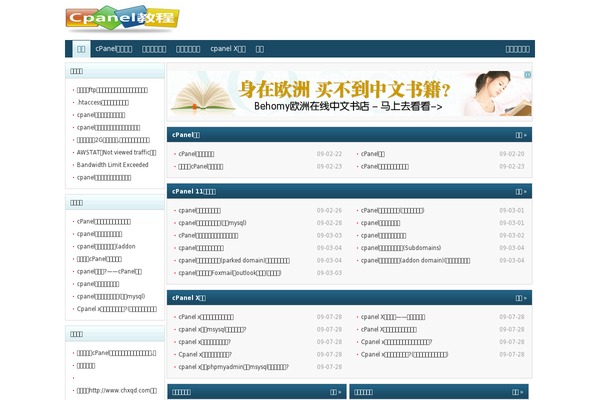Screen dimensions: 600x400
Task: Open the "cpanel X" article containing "——"
Action: coord(393,317)
